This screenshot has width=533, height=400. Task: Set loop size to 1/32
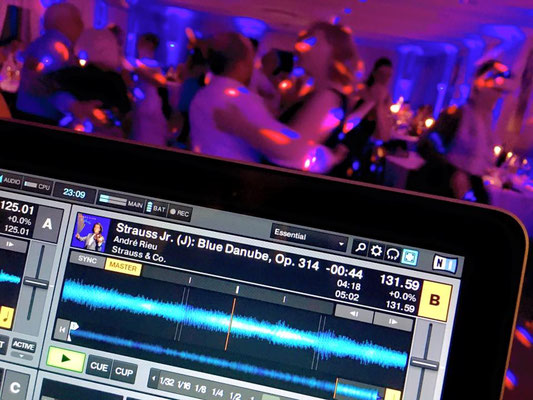[x=166, y=381]
